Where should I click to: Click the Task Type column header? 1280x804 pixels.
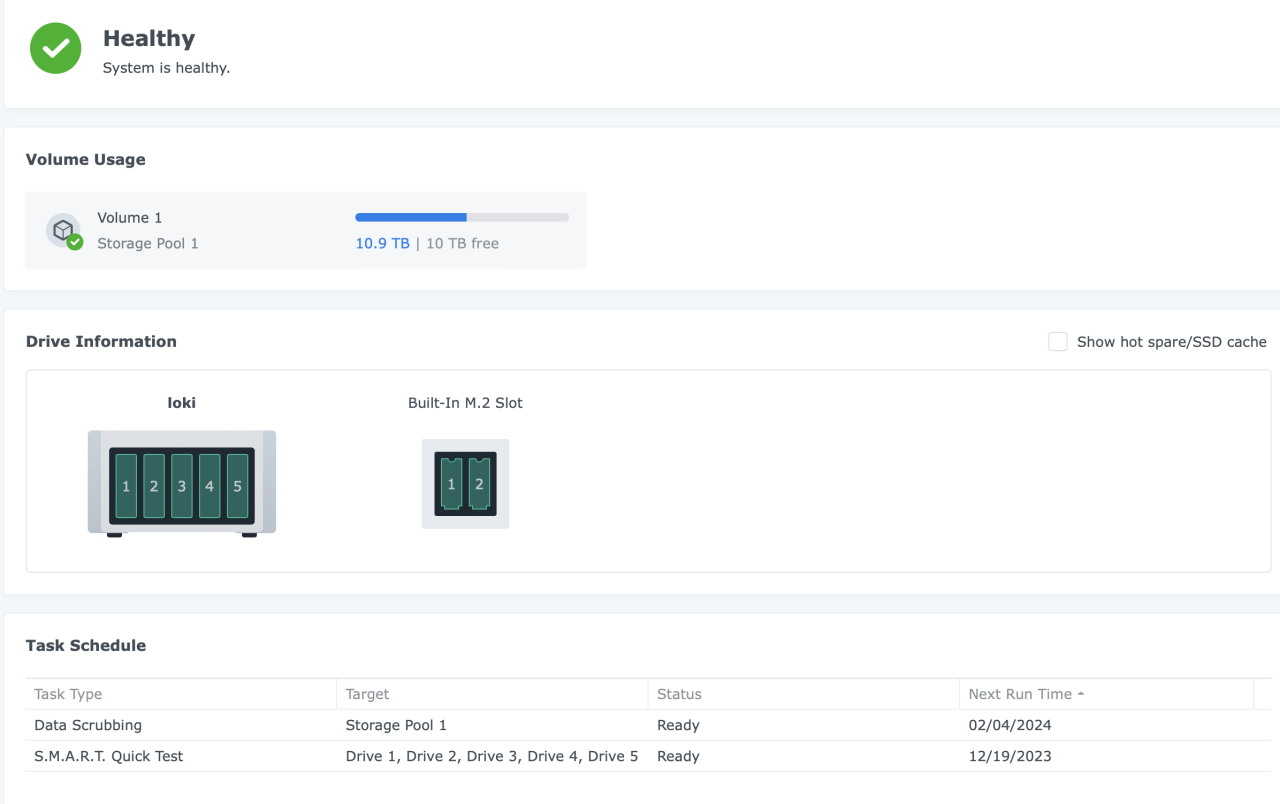pos(181,694)
